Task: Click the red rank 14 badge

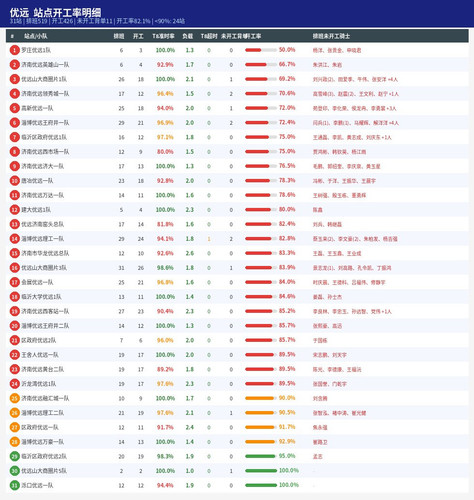Action: pos(14,239)
